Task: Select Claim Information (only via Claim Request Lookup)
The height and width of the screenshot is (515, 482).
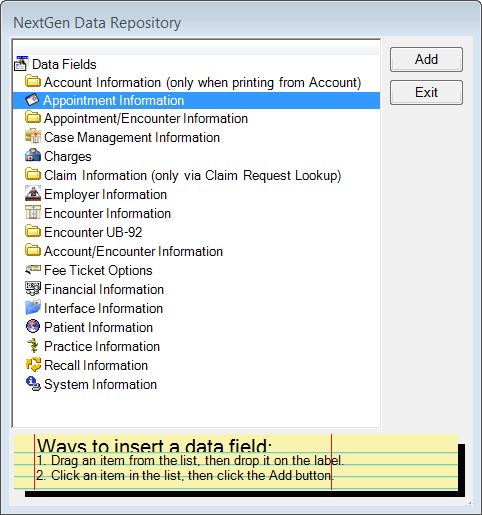Action: pyautogui.click(x=192, y=175)
